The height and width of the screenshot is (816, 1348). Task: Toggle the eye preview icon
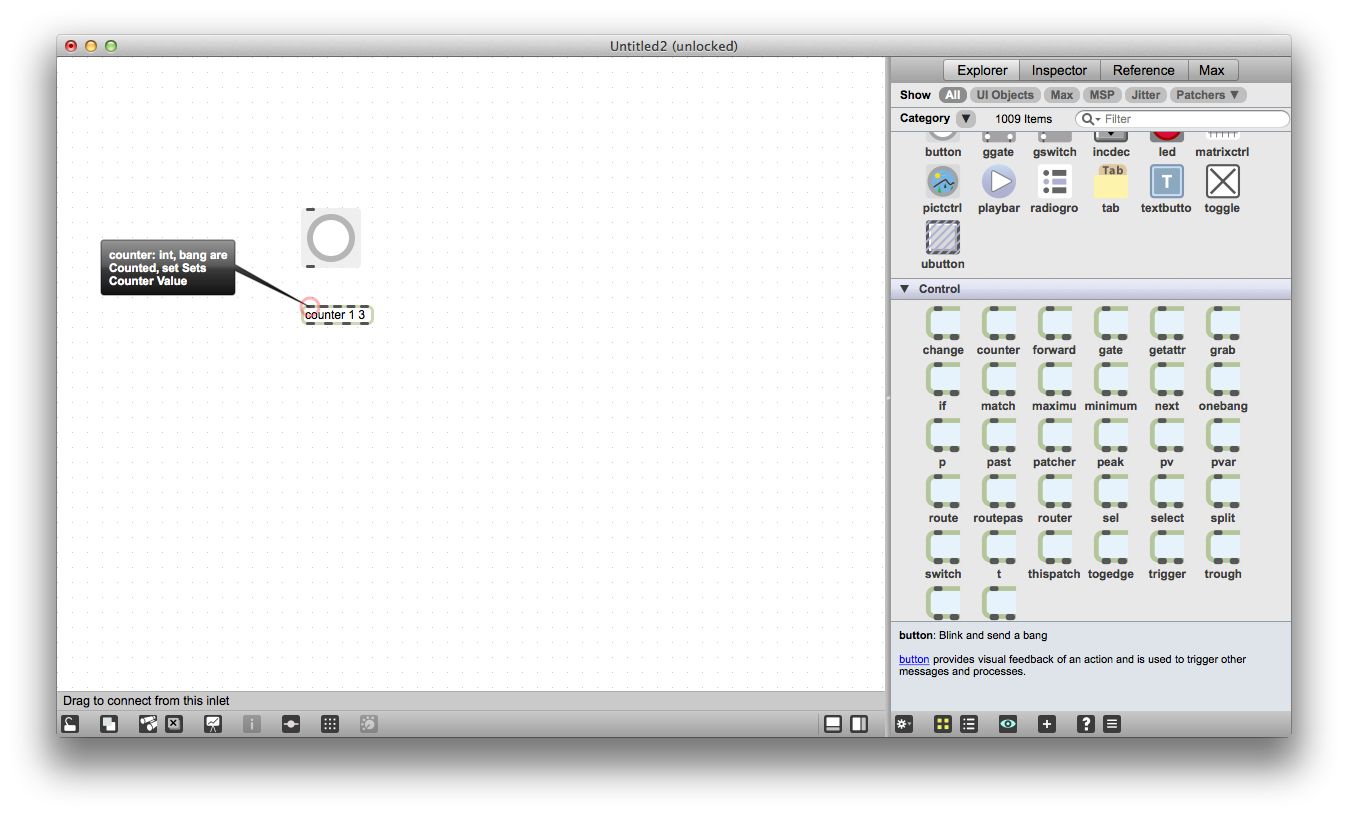pyautogui.click(x=1008, y=724)
